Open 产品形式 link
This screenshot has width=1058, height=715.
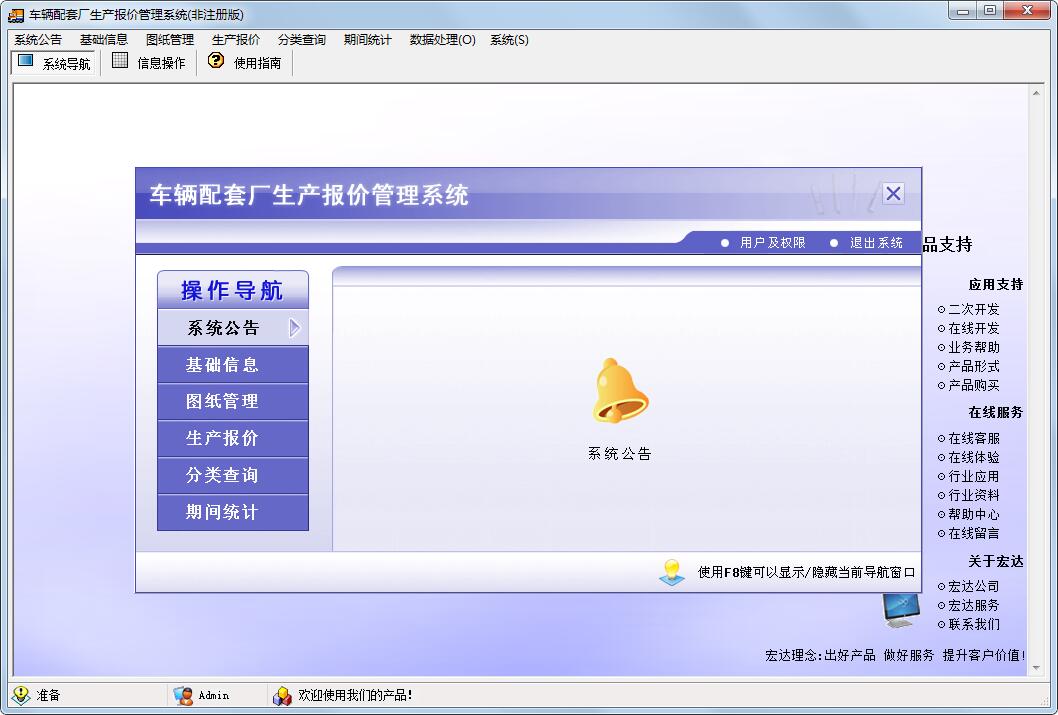[974, 366]
